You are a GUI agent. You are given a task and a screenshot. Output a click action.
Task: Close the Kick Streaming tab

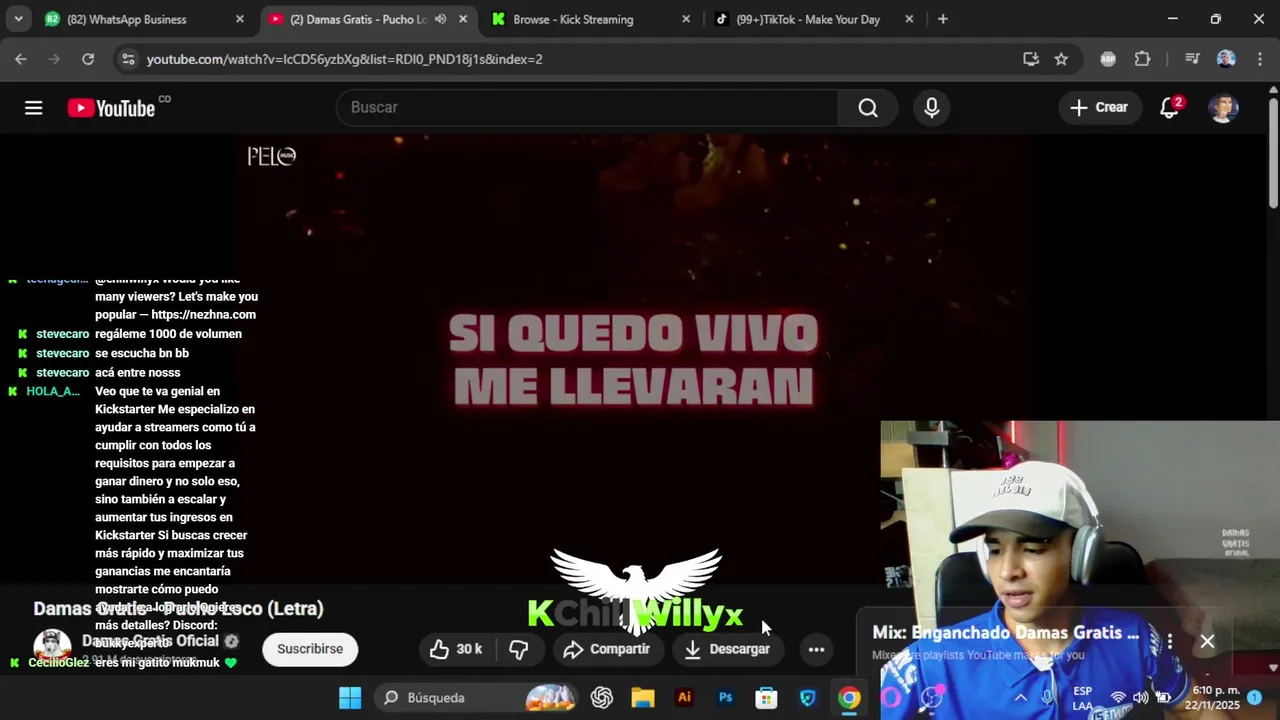[x=685, y=19]
